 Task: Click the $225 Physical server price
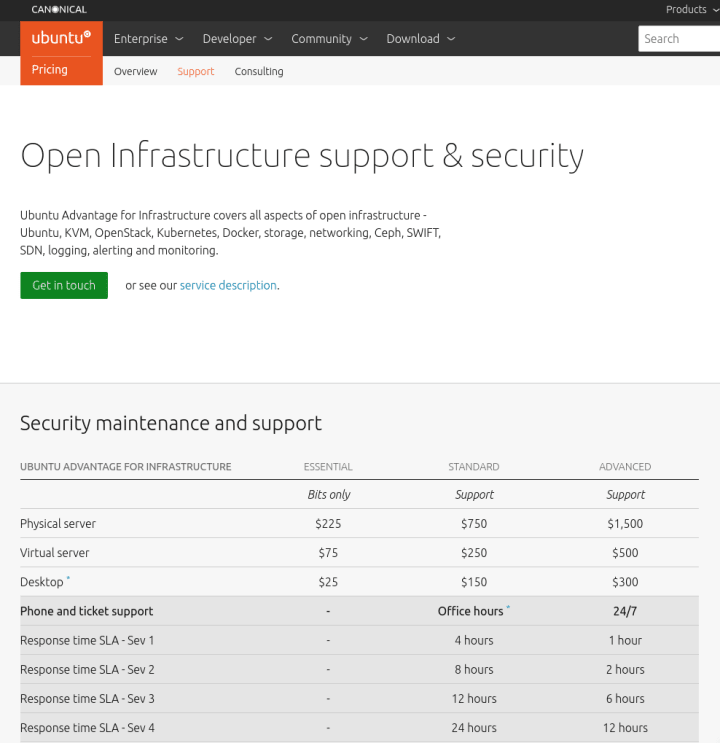328,524
